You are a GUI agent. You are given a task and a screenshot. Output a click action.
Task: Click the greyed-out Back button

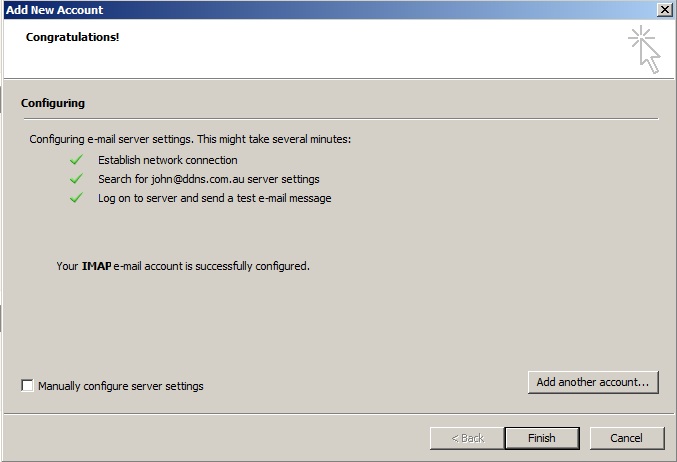[x=467, y=438]
